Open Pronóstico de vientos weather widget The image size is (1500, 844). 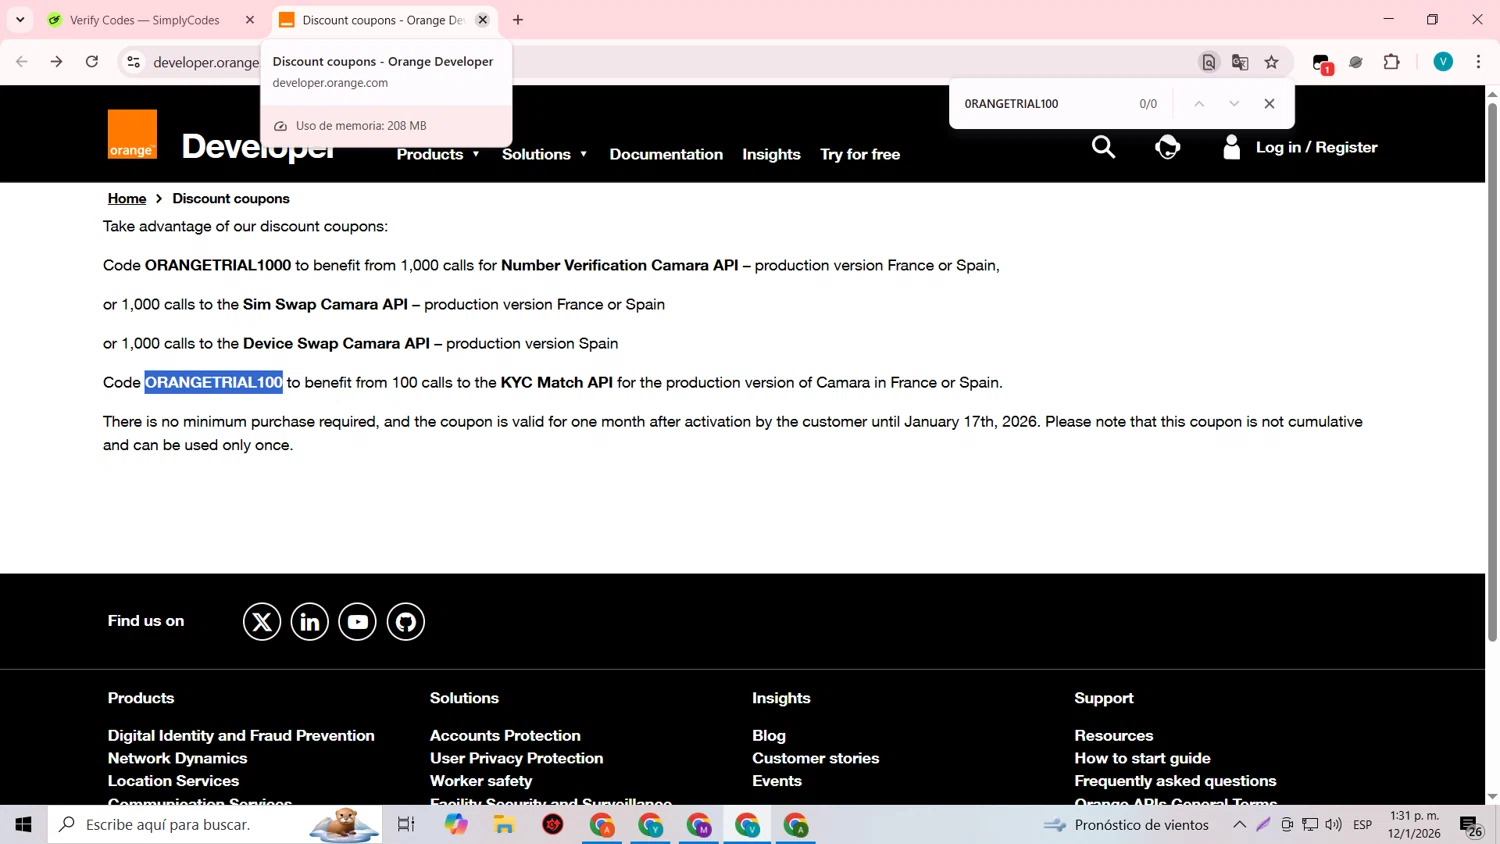coord(1126,825)
